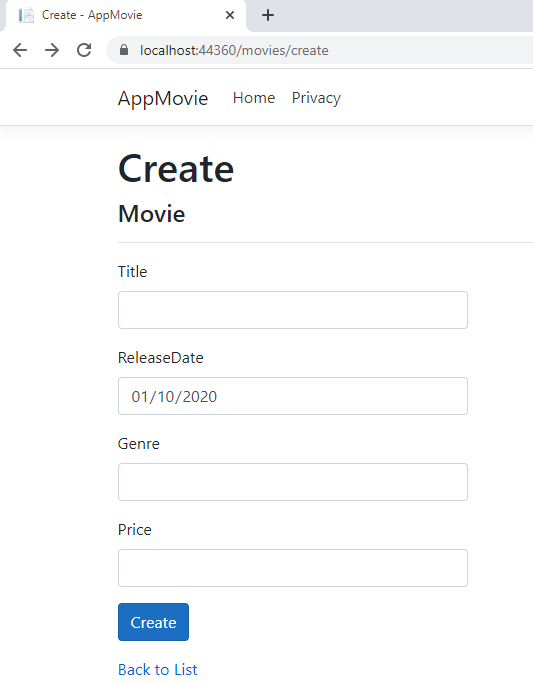533x686 pixels.
Task: Open the Privacy navbar link
Action: pyautogui.click(x=316, y=98)
